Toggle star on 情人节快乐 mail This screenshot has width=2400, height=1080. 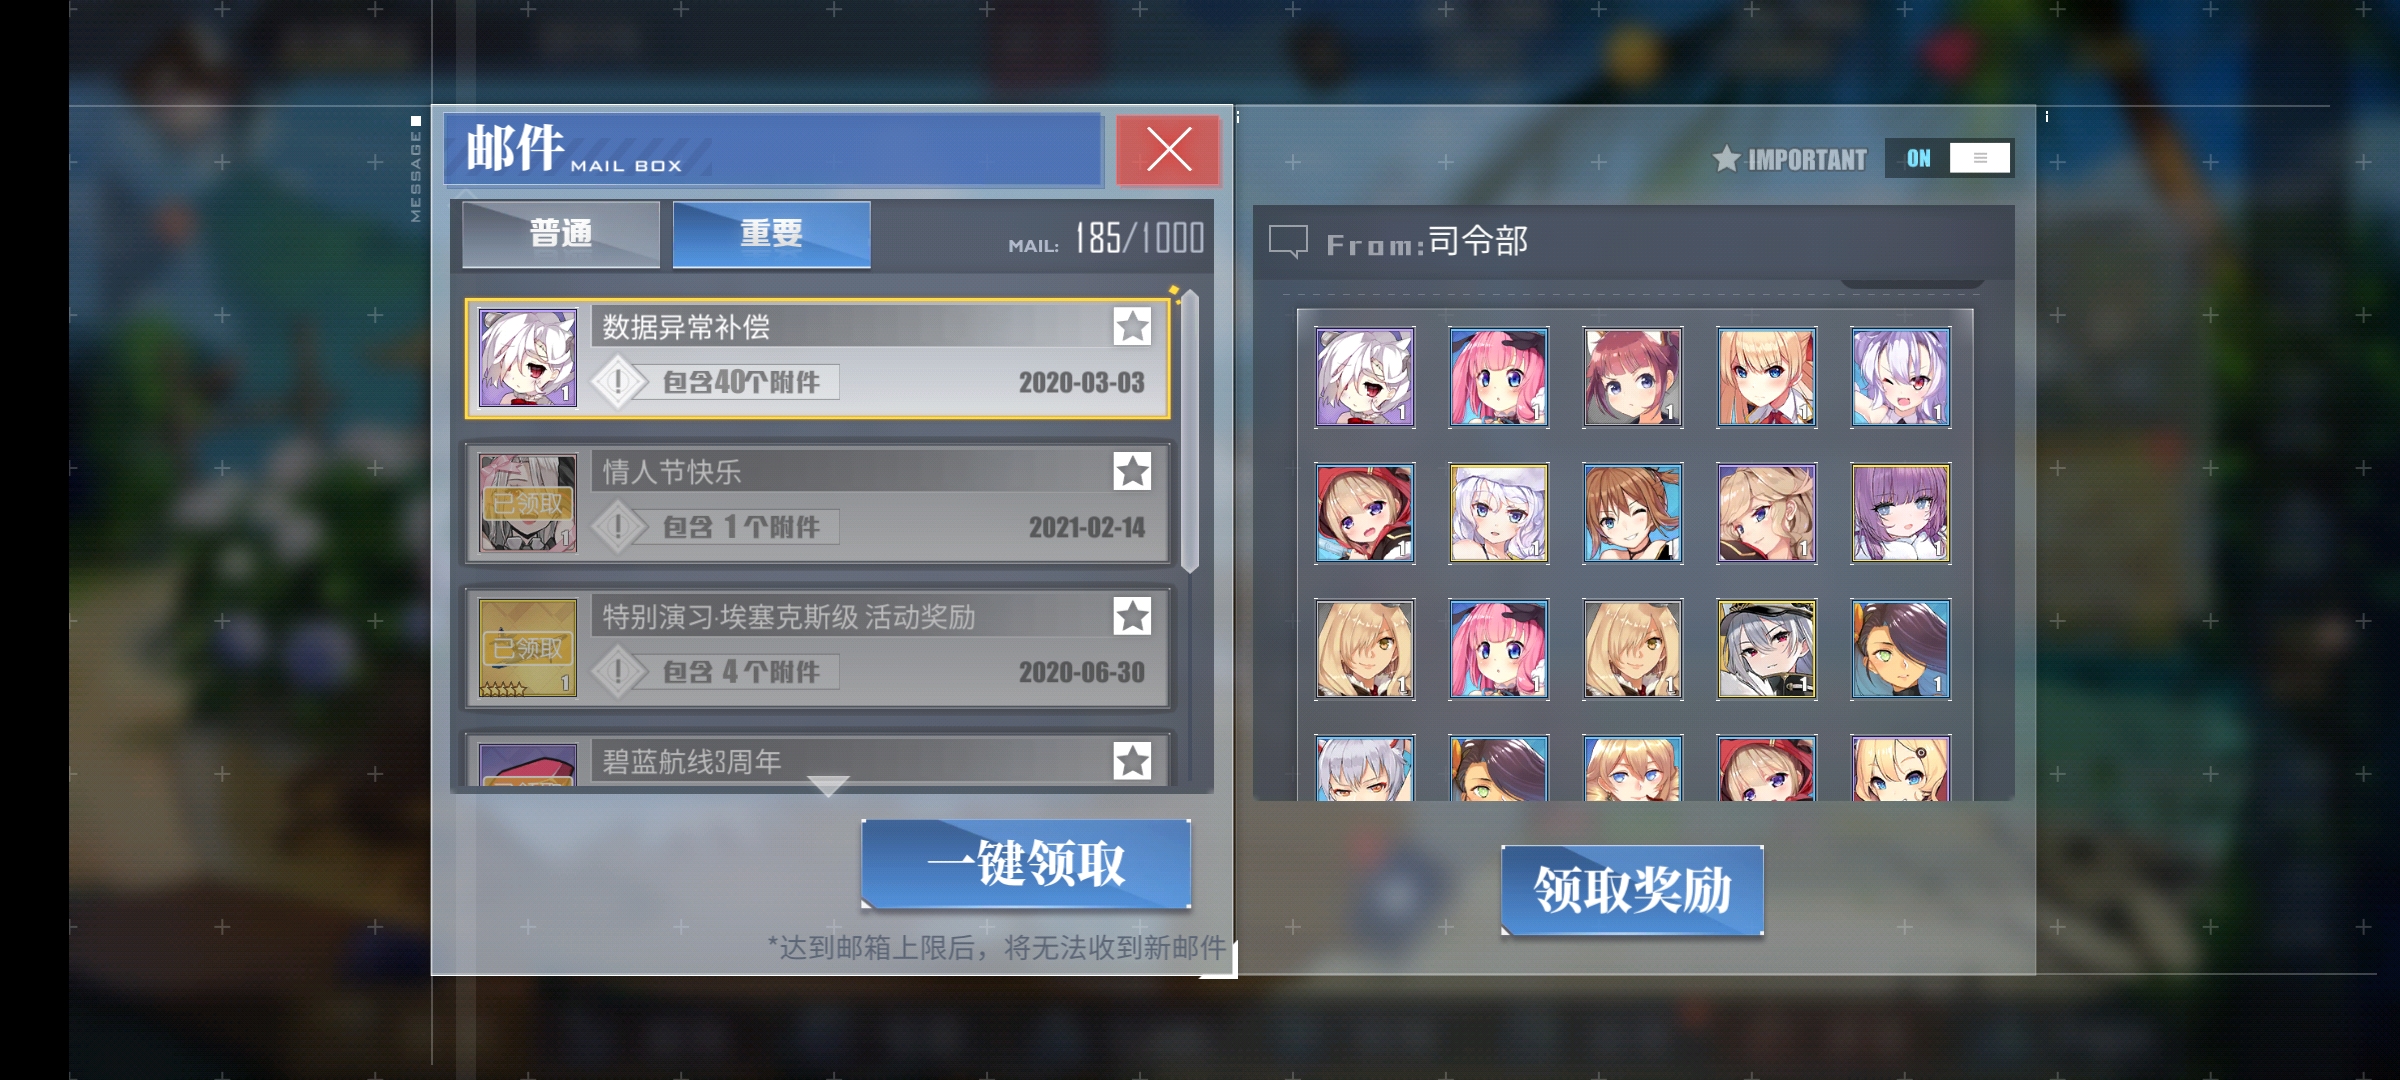pos(1132,471)
